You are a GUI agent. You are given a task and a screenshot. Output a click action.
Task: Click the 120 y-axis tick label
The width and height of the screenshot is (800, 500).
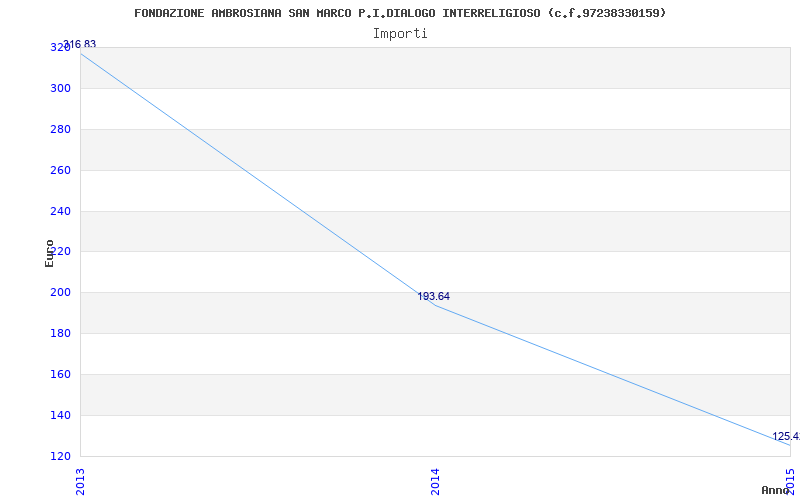click(60, 456)
